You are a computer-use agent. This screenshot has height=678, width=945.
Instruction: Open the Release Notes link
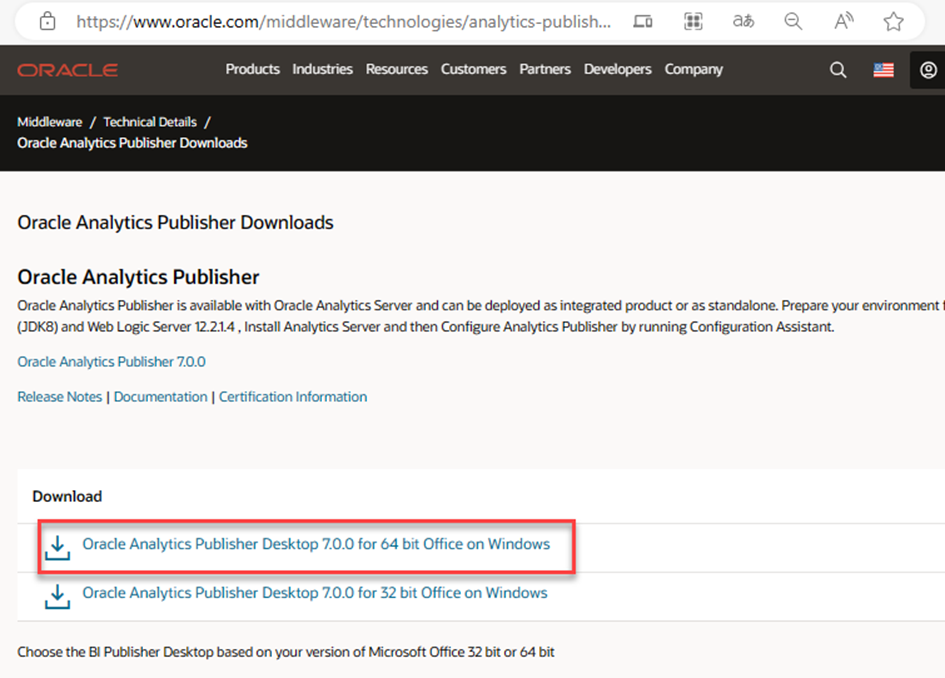60,397
